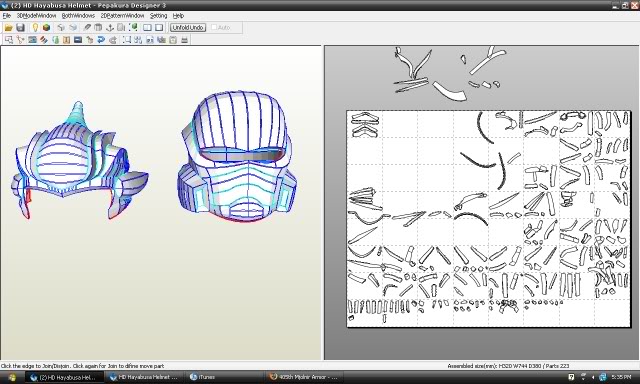Image resolution: width=640 pixels, height=384 pixels.
Task: Click the Unfold Undo button
Action: click(x=188, y=27)
